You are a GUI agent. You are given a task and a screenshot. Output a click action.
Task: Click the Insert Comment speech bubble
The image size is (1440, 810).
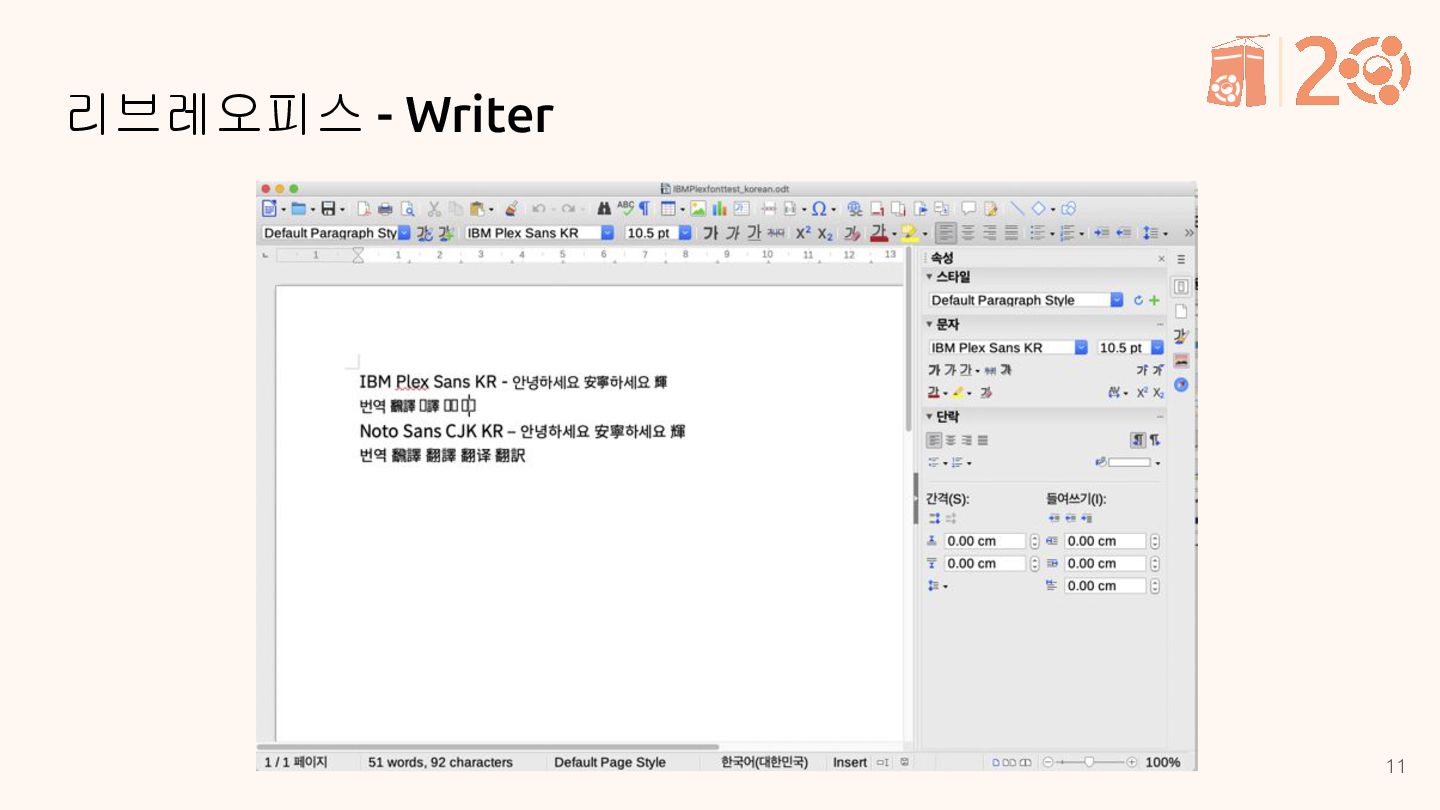coord(969,208)
